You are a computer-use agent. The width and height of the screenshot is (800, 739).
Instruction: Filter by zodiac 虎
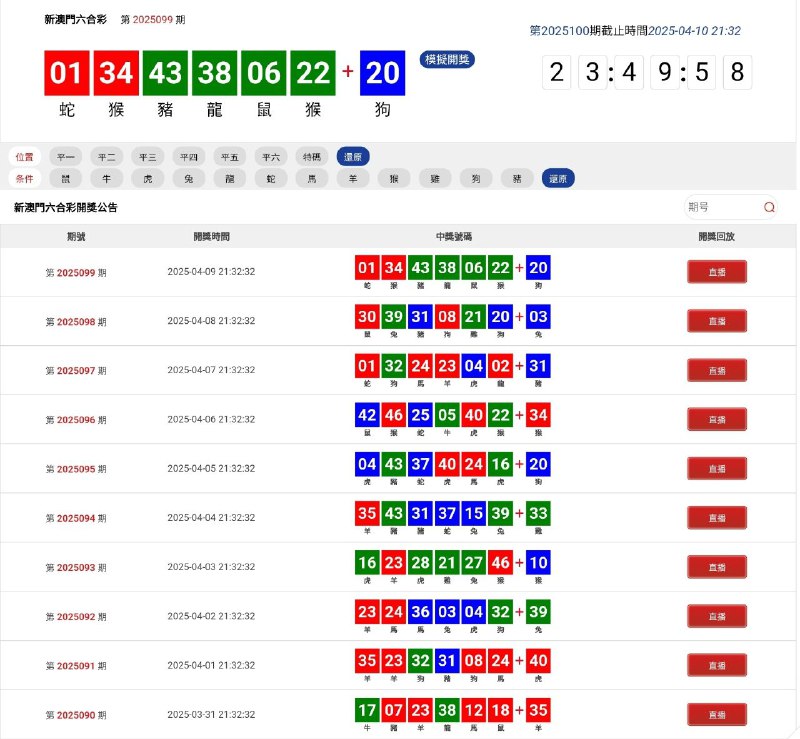(147, 179)
